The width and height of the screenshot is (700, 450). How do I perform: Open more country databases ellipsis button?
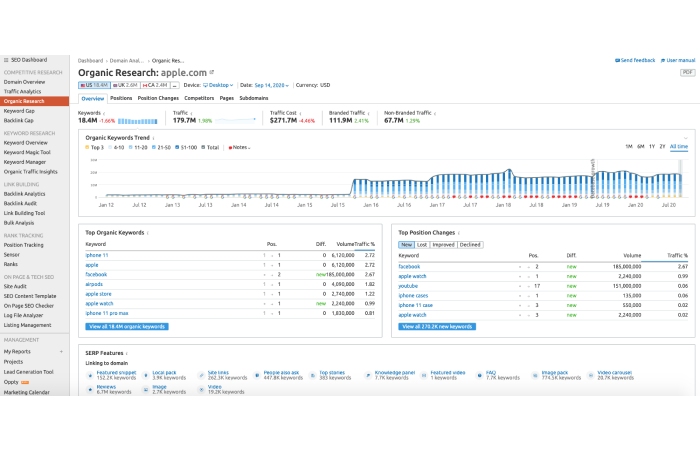[175, 85]
